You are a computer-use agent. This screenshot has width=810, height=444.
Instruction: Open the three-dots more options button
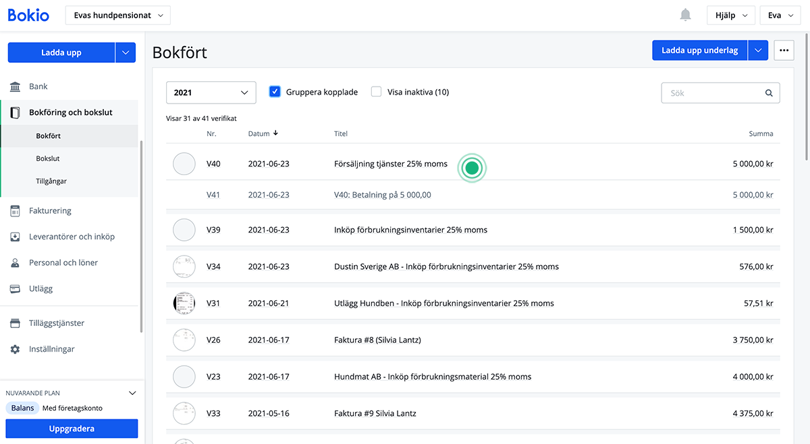[783, 50]
